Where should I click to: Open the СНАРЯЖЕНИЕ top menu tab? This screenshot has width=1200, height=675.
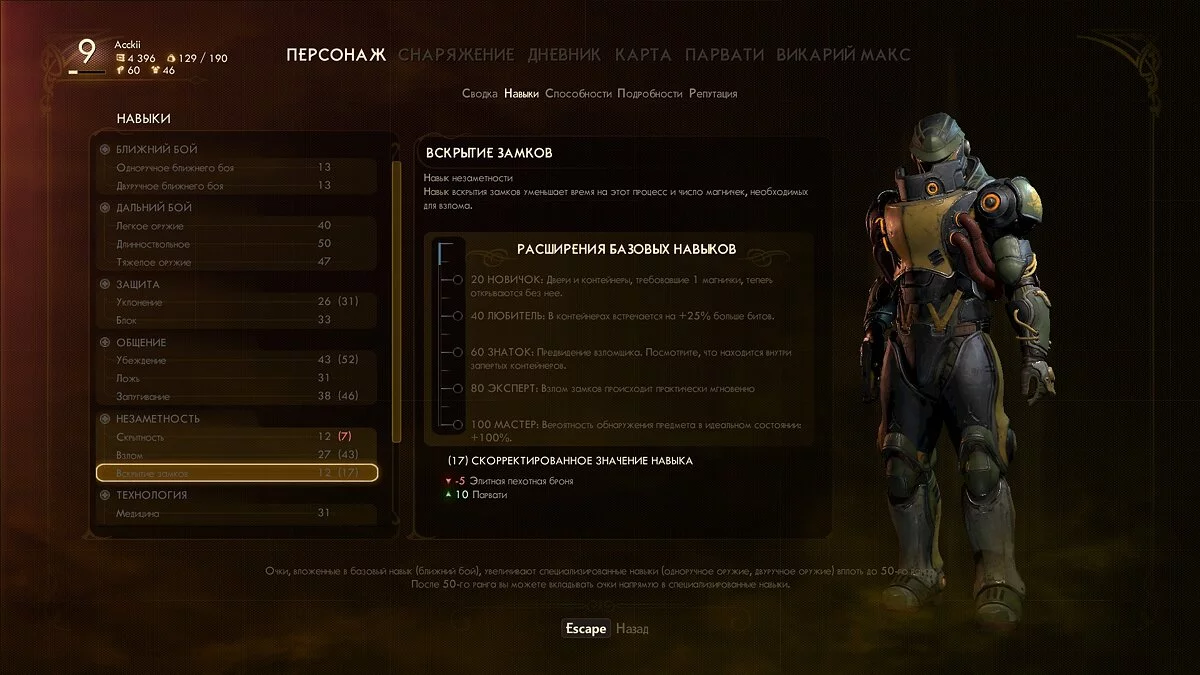(456, 54)
